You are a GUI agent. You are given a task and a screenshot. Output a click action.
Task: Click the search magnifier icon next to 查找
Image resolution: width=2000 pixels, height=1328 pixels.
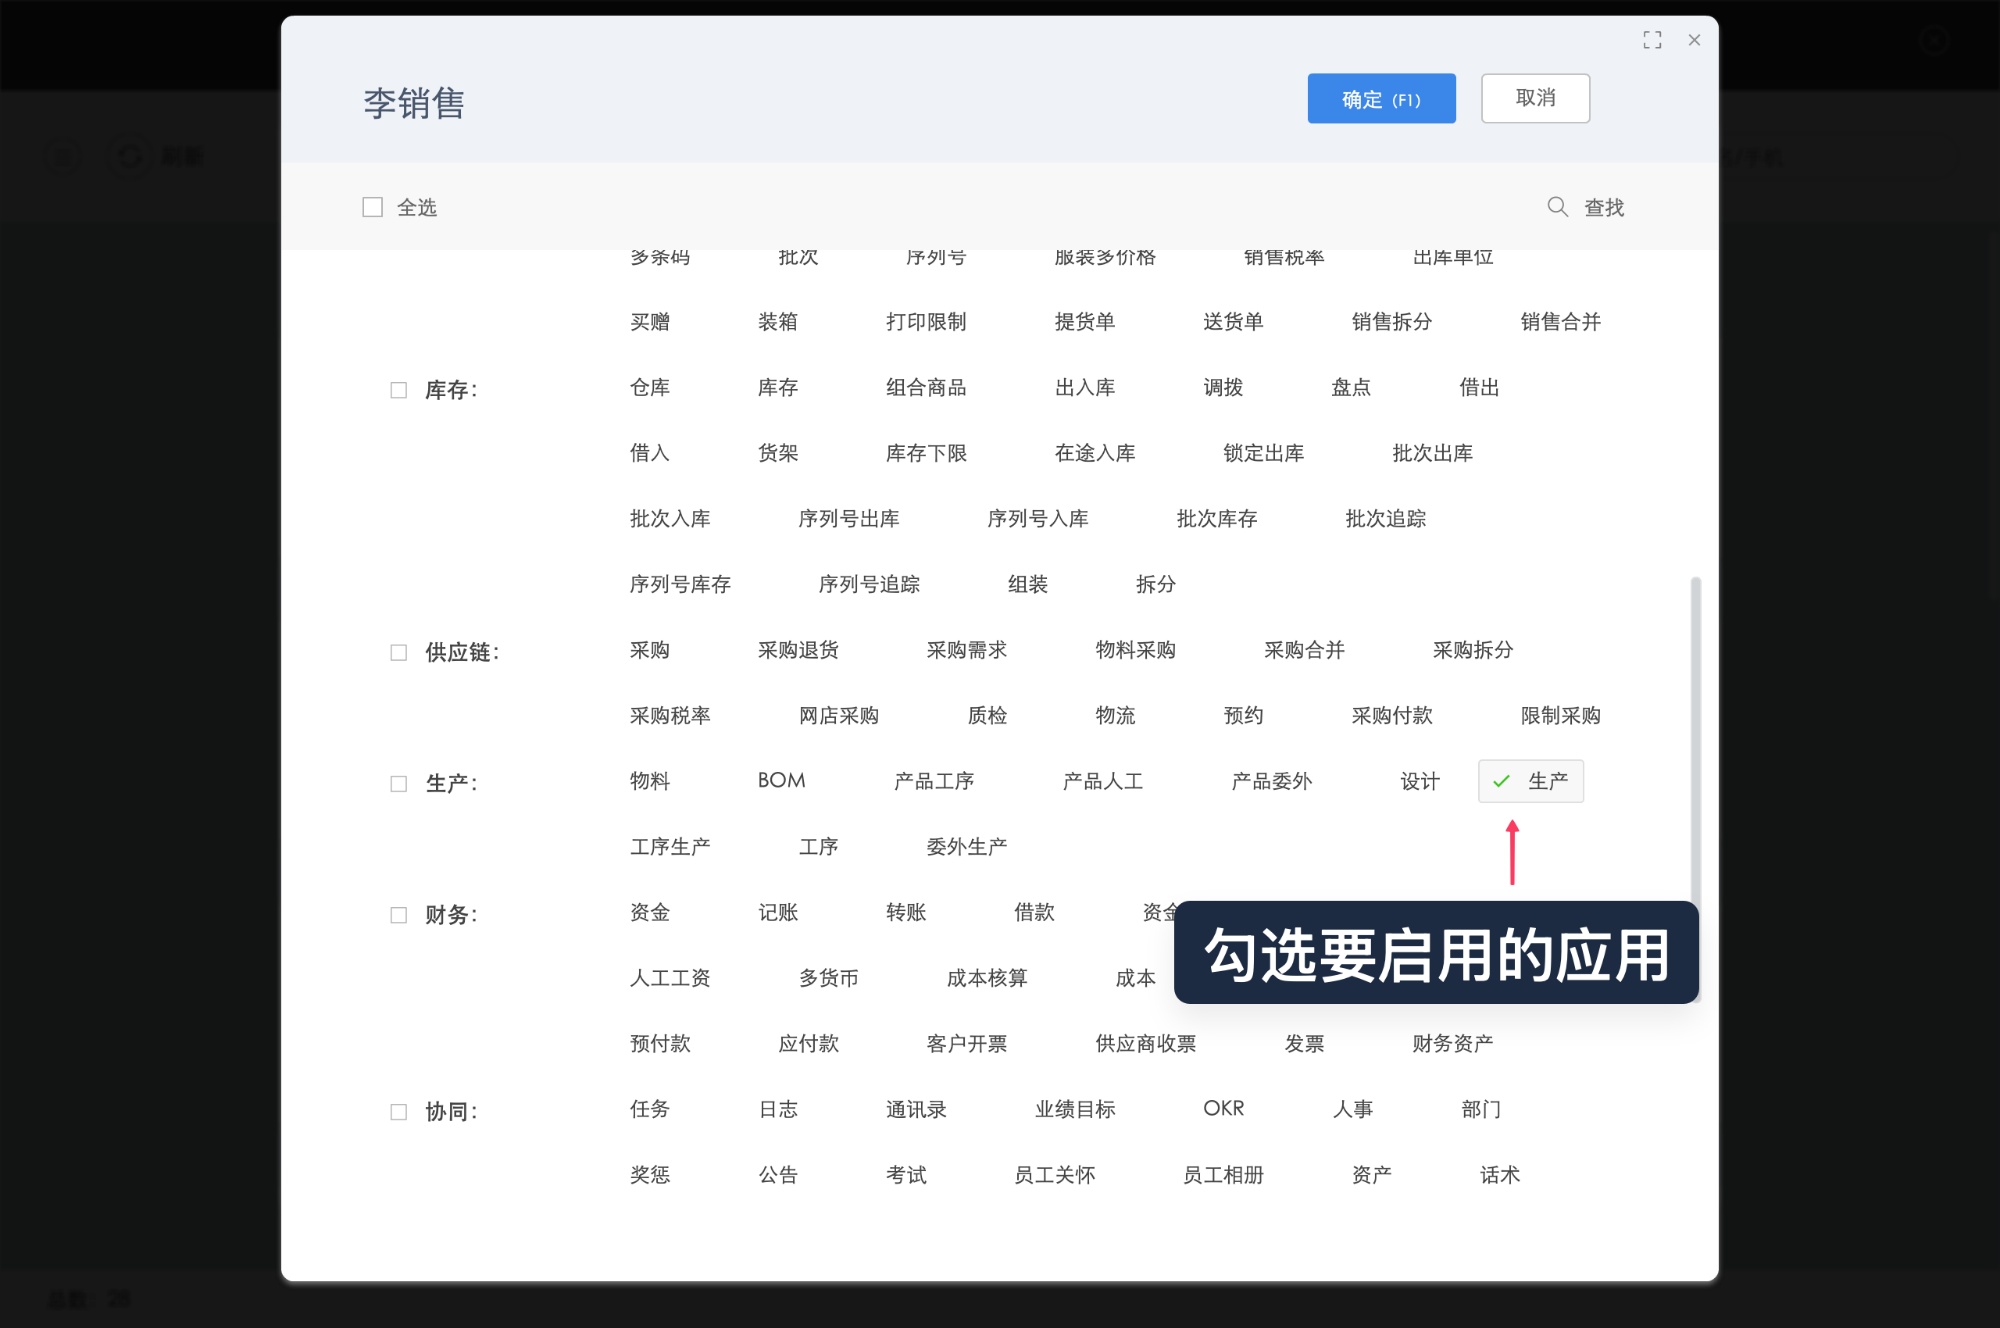pos(1557,207)
